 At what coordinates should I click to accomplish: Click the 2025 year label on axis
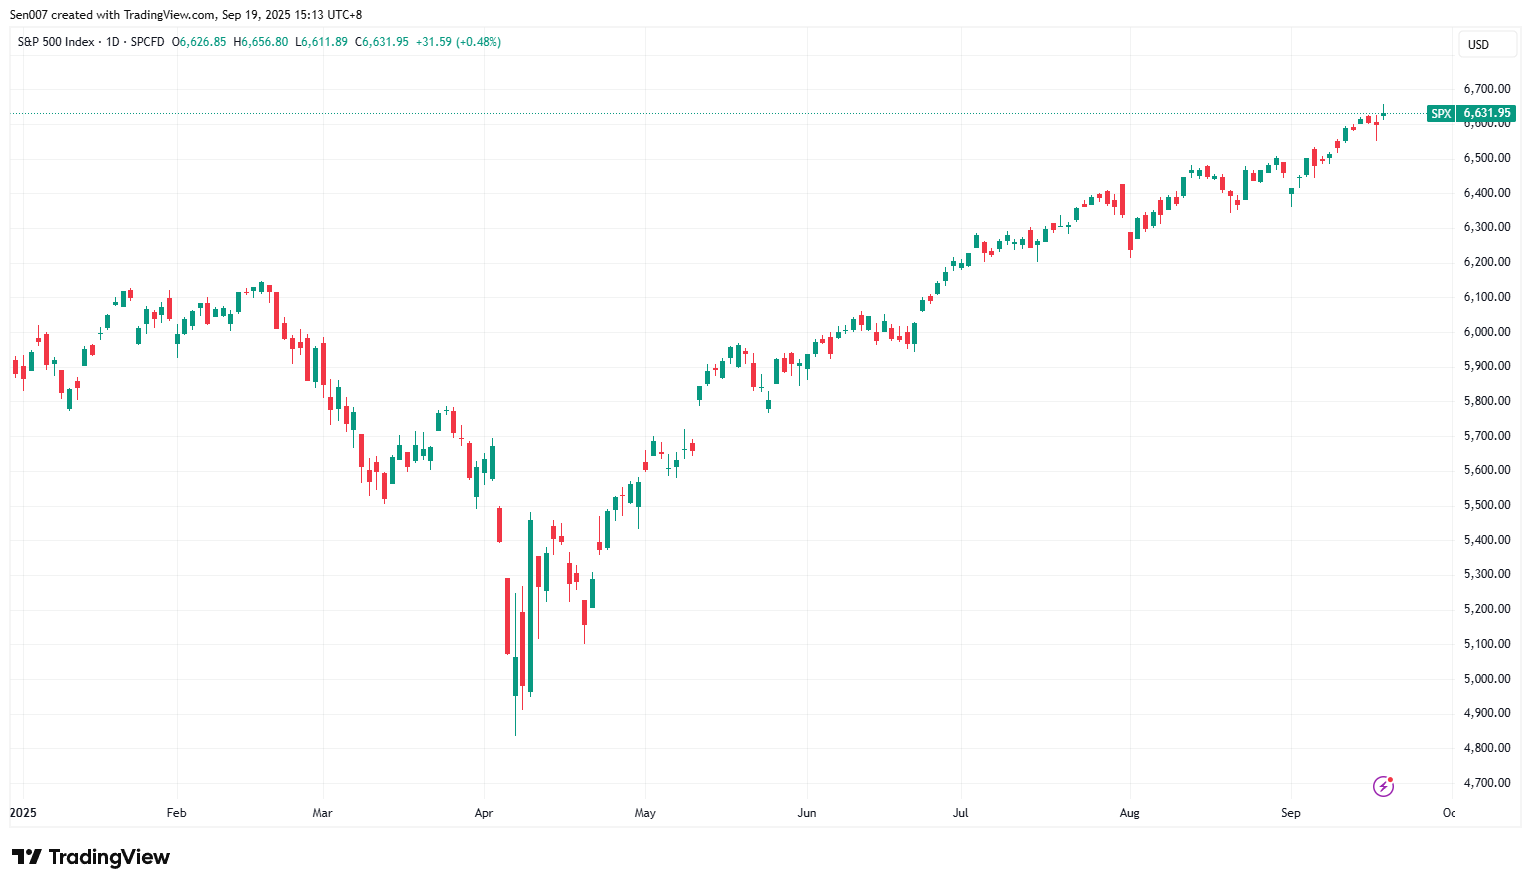23,813
